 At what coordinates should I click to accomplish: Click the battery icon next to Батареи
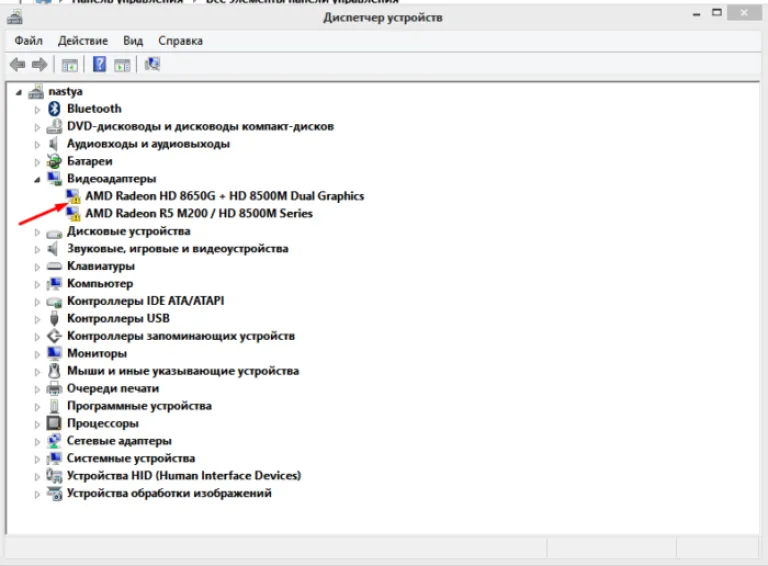[54, 161]
